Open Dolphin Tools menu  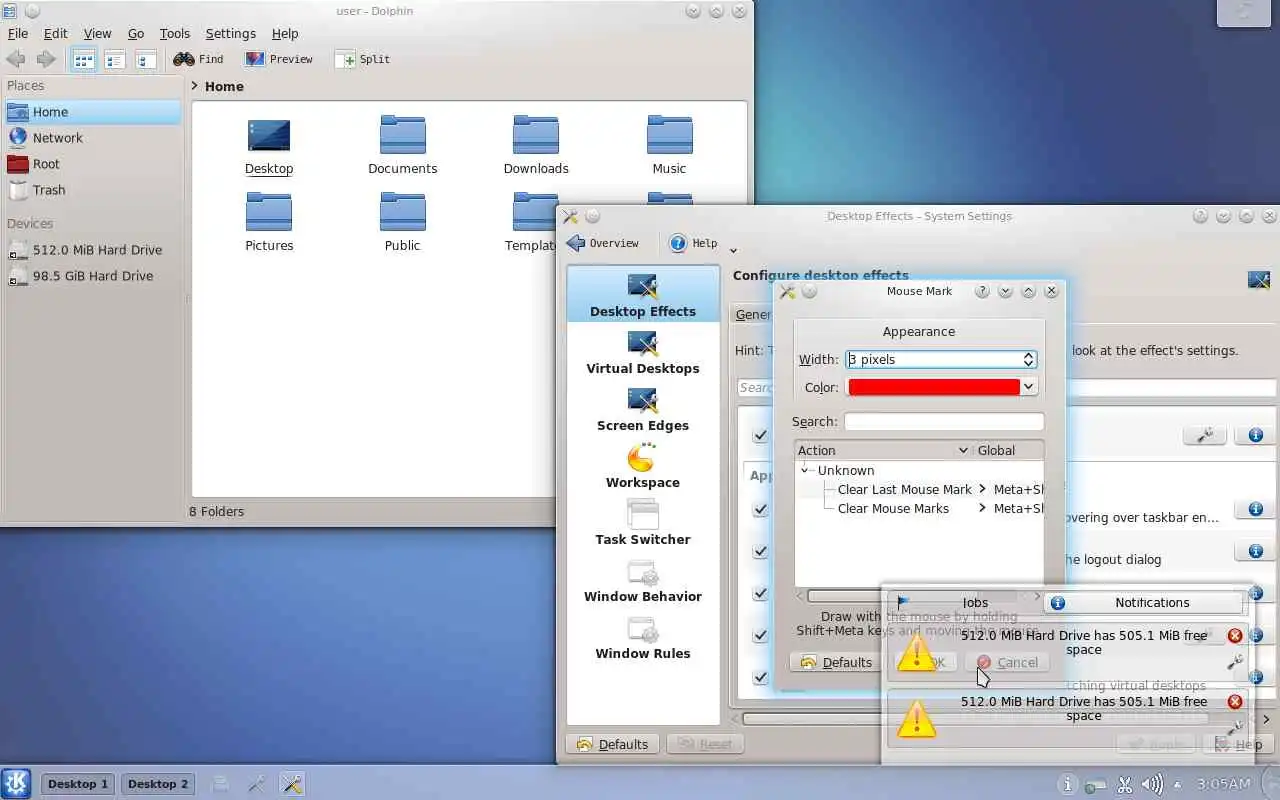coord(175,34)
